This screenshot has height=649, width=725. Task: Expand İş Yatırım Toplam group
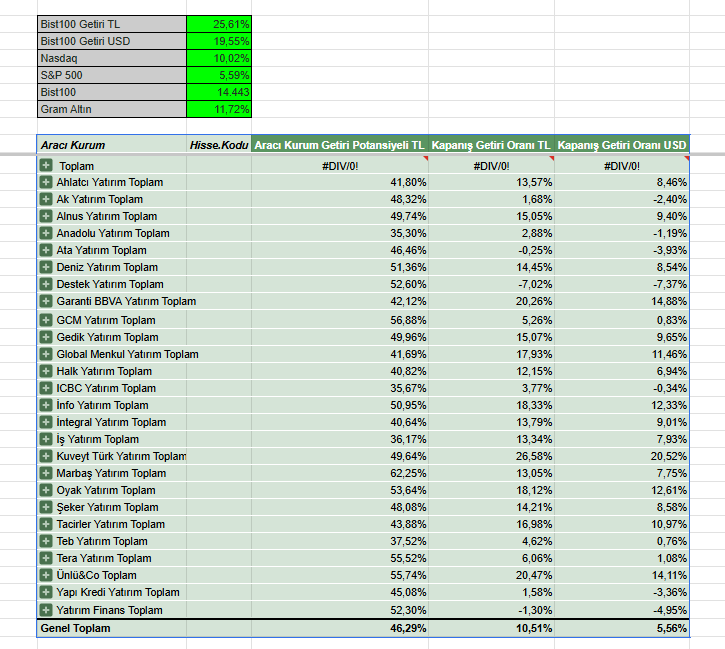click(46, 439)
